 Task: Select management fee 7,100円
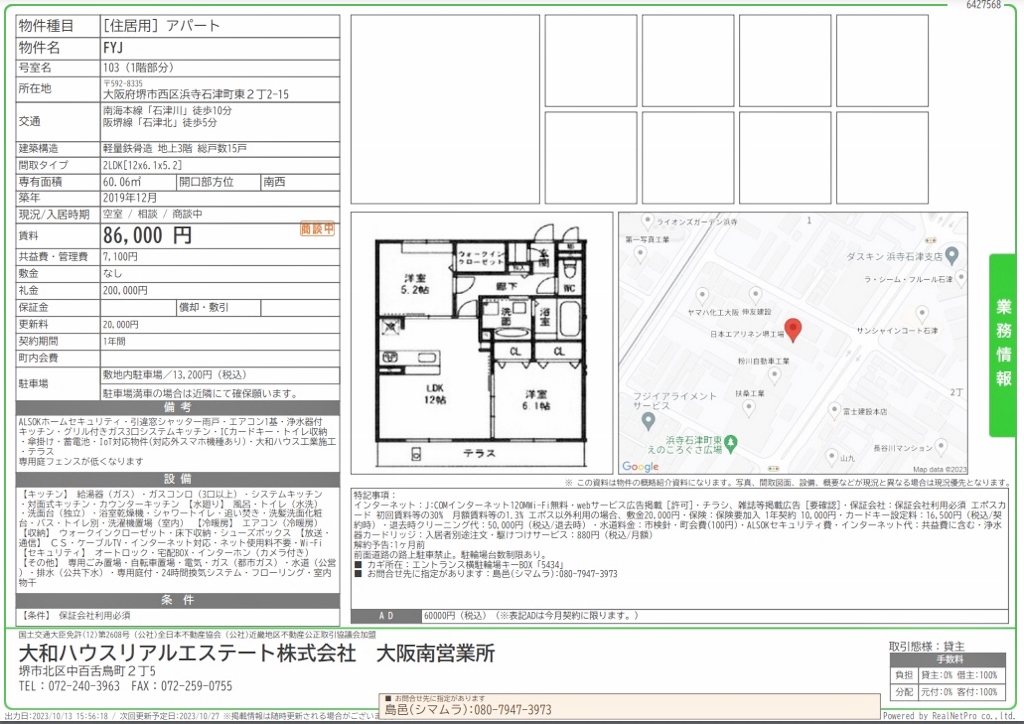(120, 257)
